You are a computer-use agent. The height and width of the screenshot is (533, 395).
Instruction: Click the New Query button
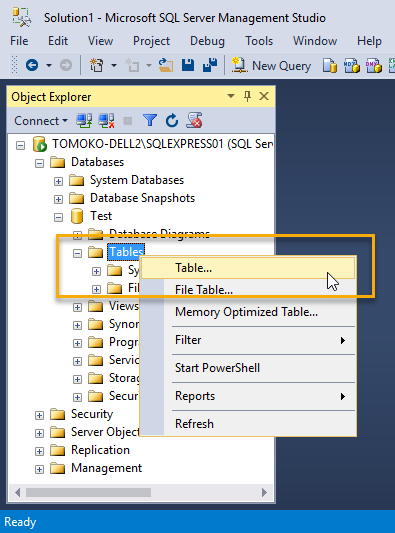click(271, 65)
